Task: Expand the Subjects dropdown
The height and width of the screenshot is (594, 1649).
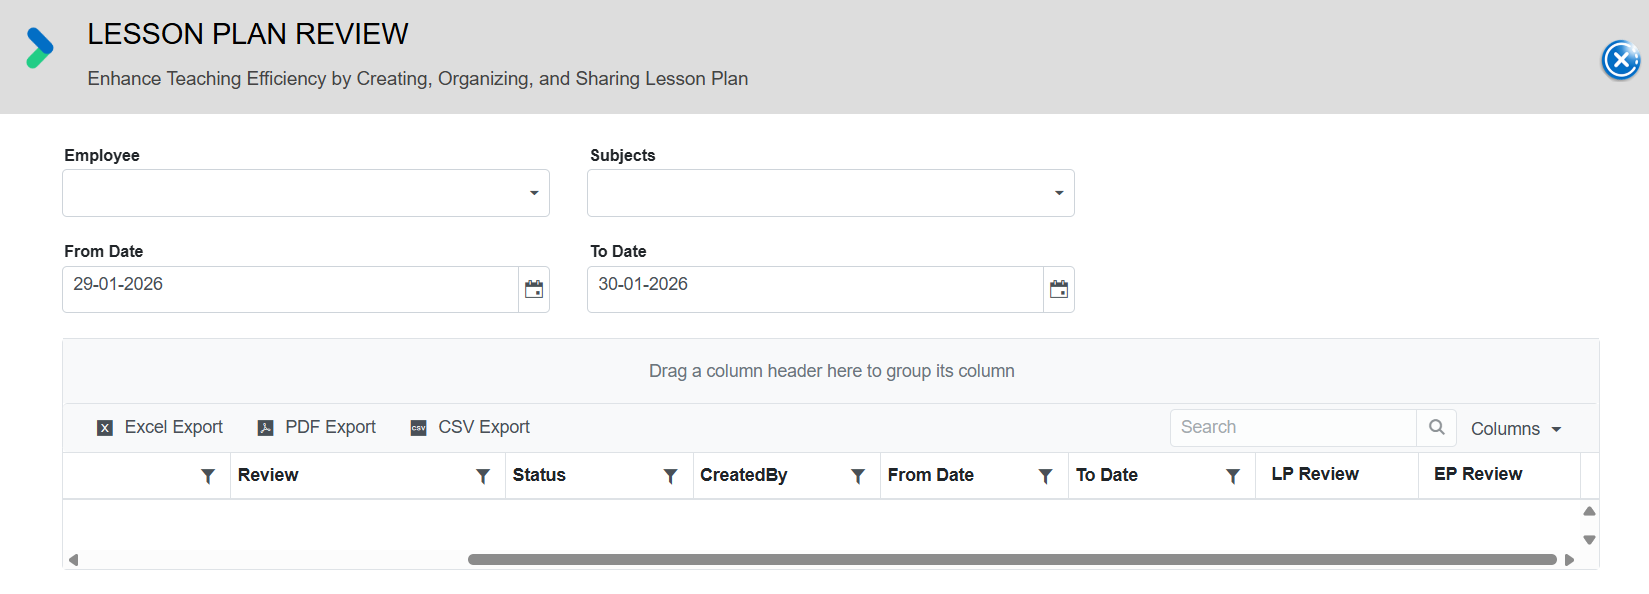Action: point(1059,193)
